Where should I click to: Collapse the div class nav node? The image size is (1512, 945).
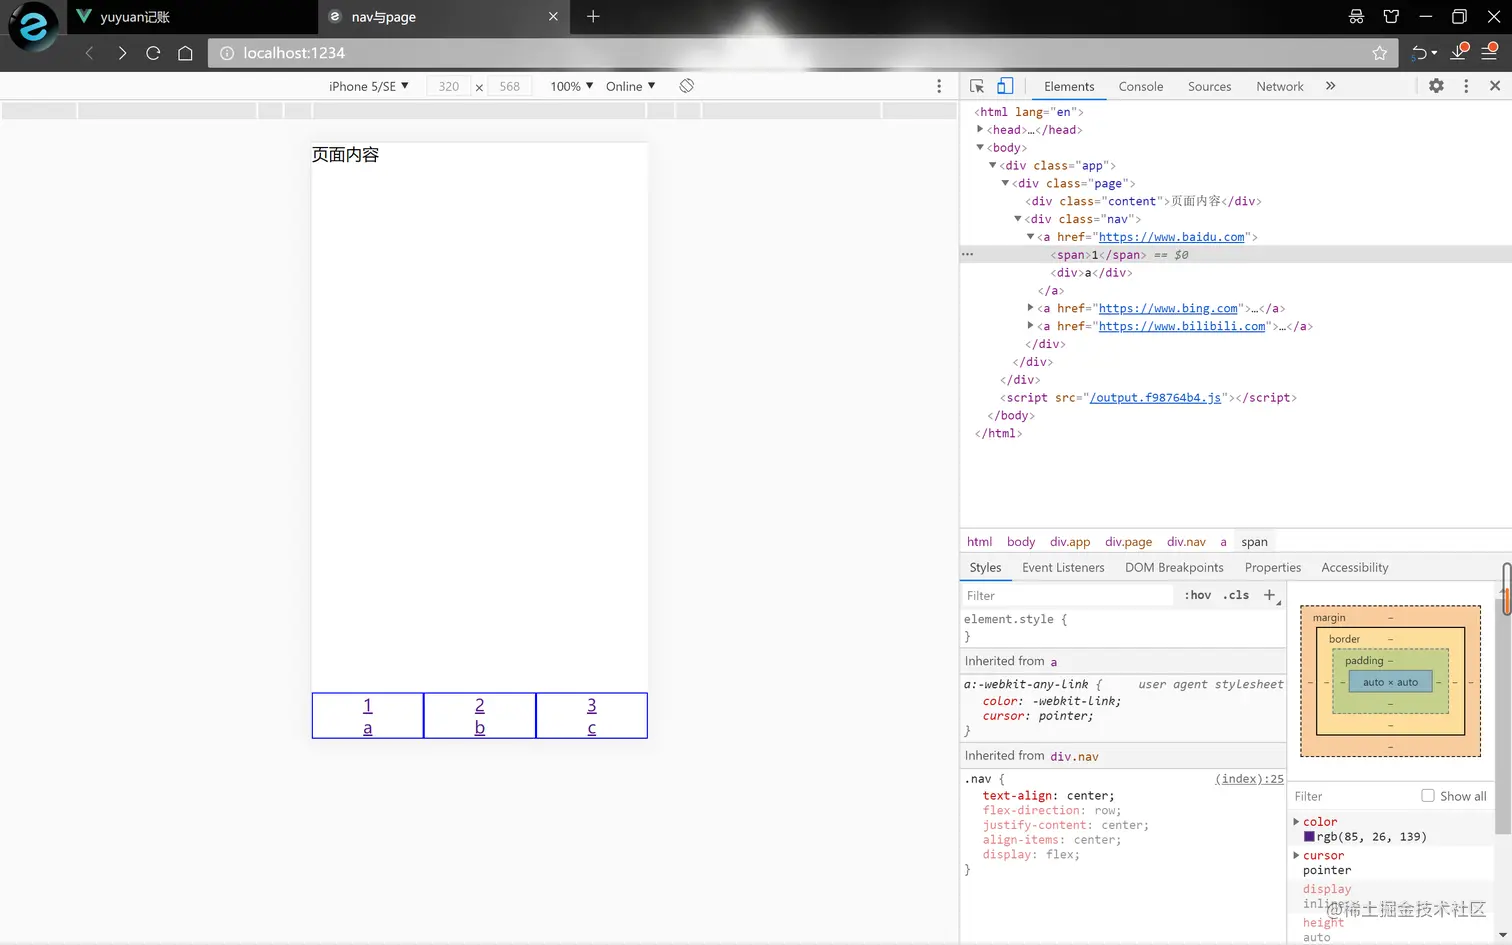tap(1018, 219)
